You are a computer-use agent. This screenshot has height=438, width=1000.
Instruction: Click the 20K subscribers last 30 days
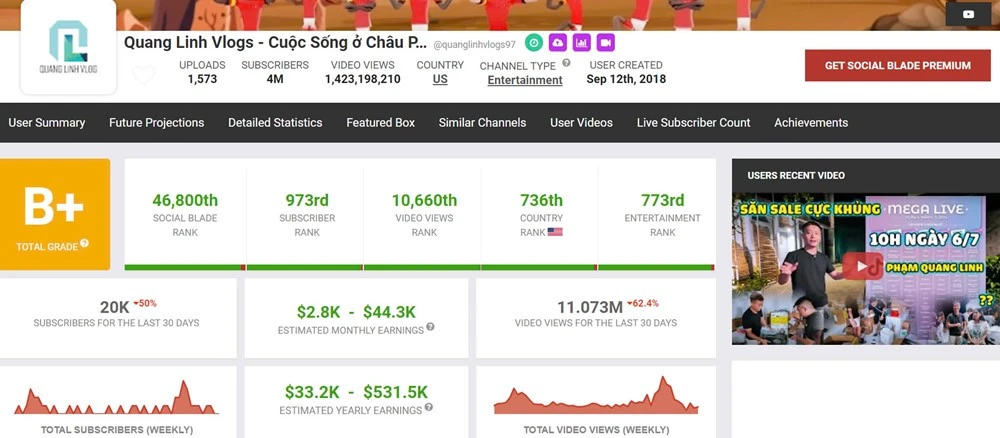pyautogui.click(x=115, y=307)
